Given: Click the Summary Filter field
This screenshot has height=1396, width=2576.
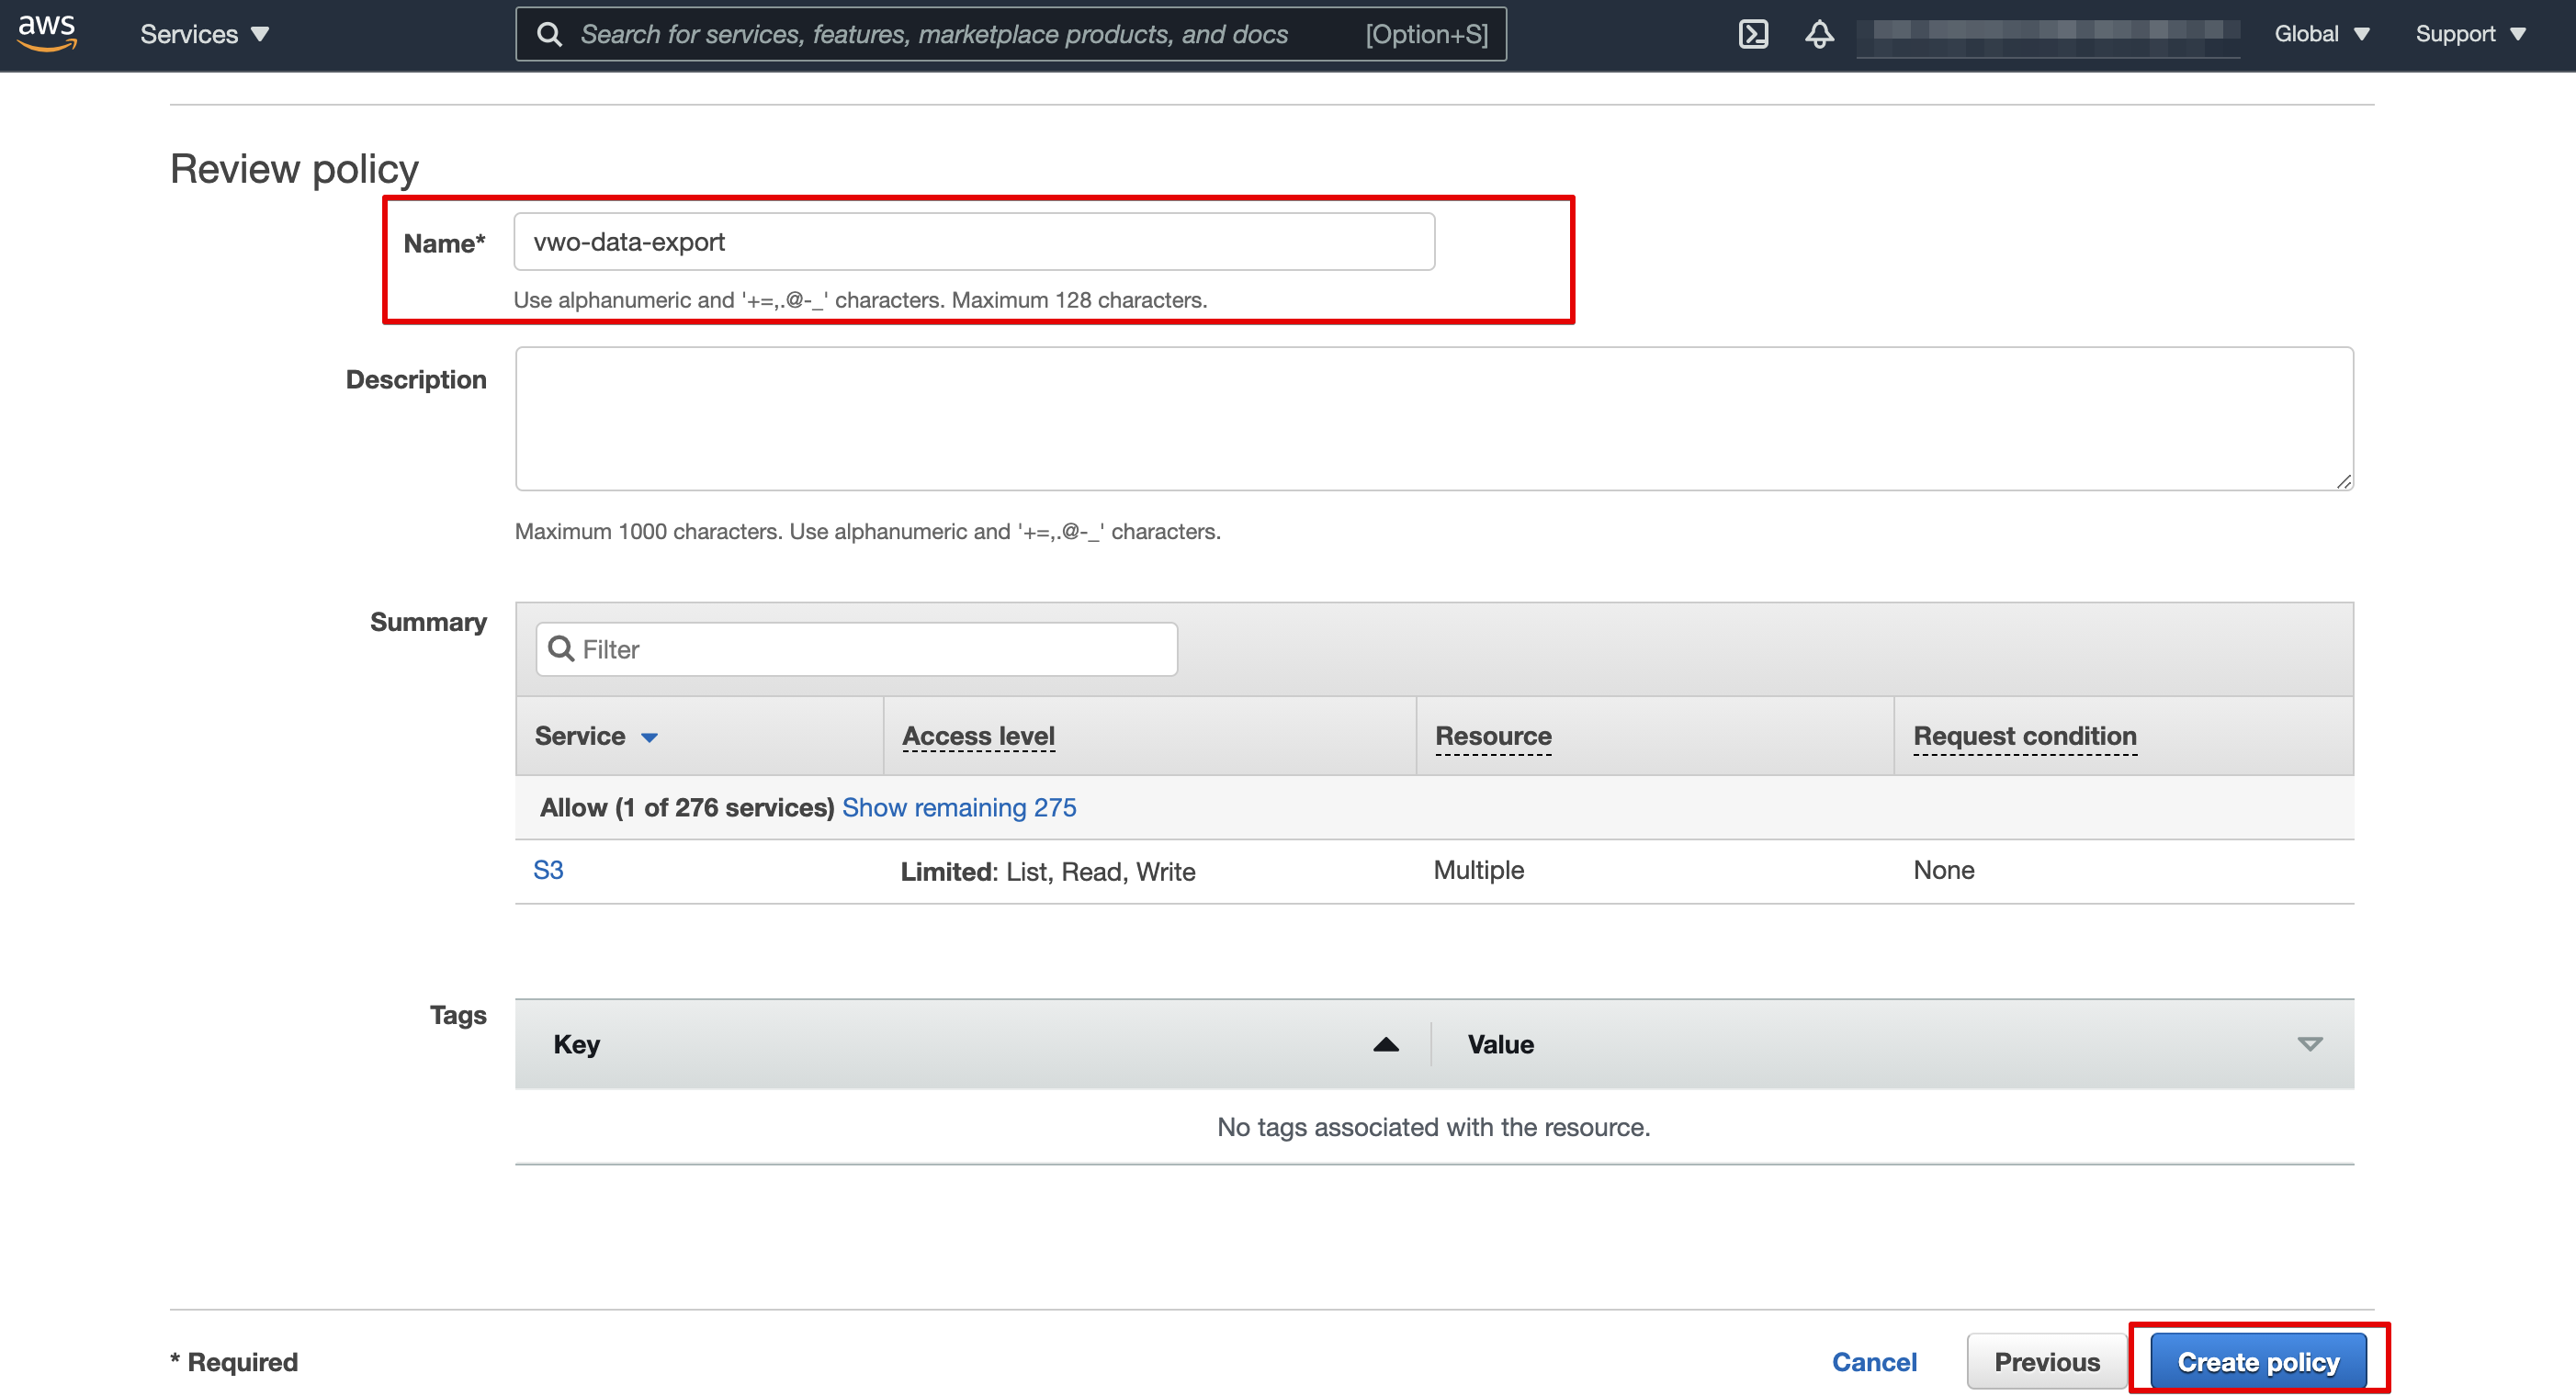Looking at the screenshot, I should click(x=856, y=649).
